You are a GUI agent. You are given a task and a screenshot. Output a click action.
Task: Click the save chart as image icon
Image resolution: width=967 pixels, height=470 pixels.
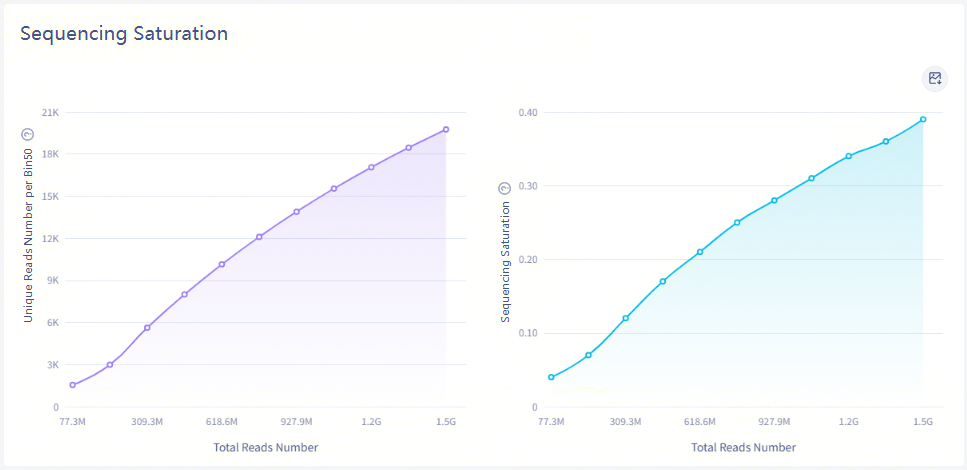[935, 78]
